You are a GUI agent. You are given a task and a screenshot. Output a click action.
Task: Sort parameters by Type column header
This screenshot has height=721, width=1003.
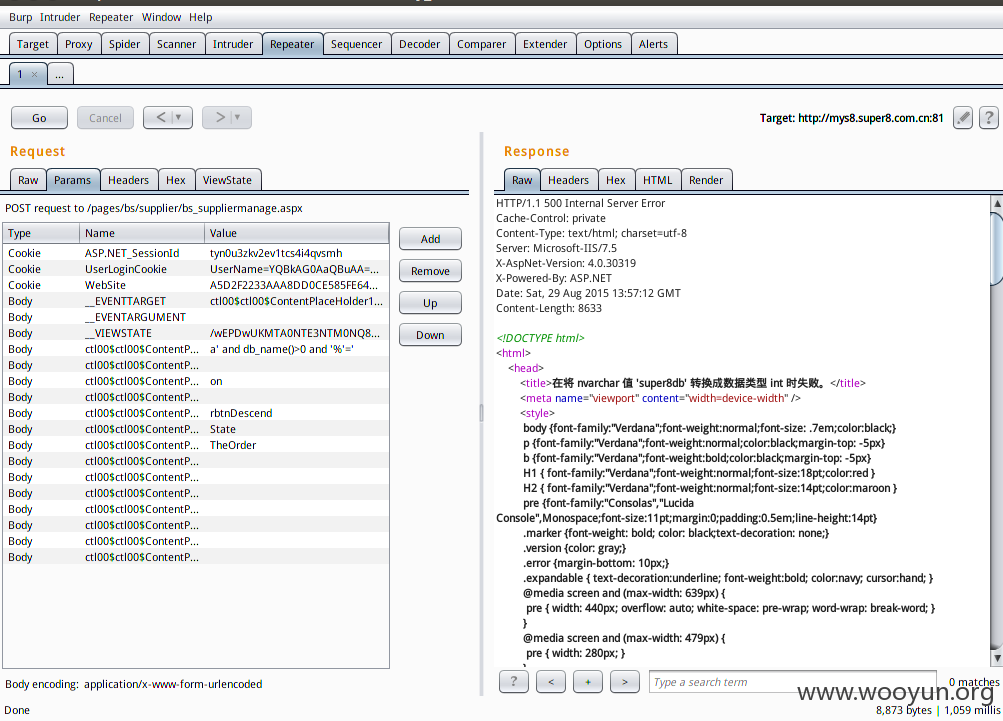[x=42, y=233]
